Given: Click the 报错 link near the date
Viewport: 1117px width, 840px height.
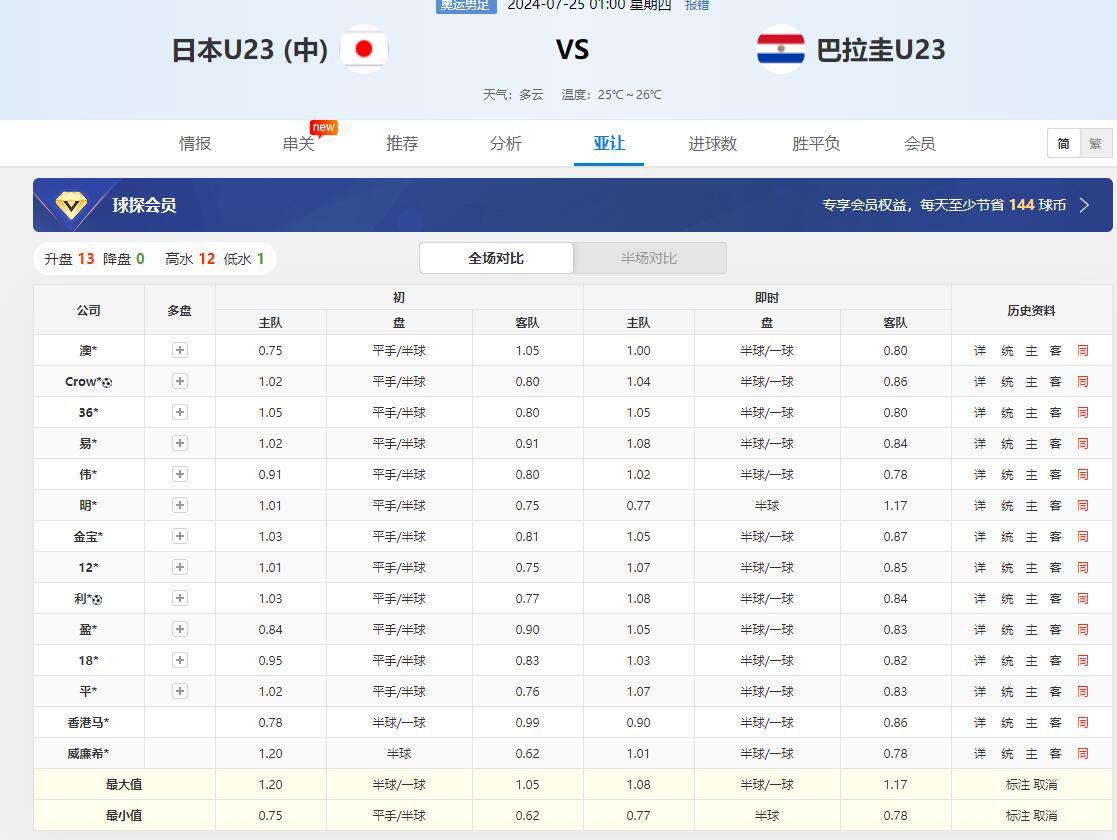Looking at the screenshot, I should pos(697,5).
